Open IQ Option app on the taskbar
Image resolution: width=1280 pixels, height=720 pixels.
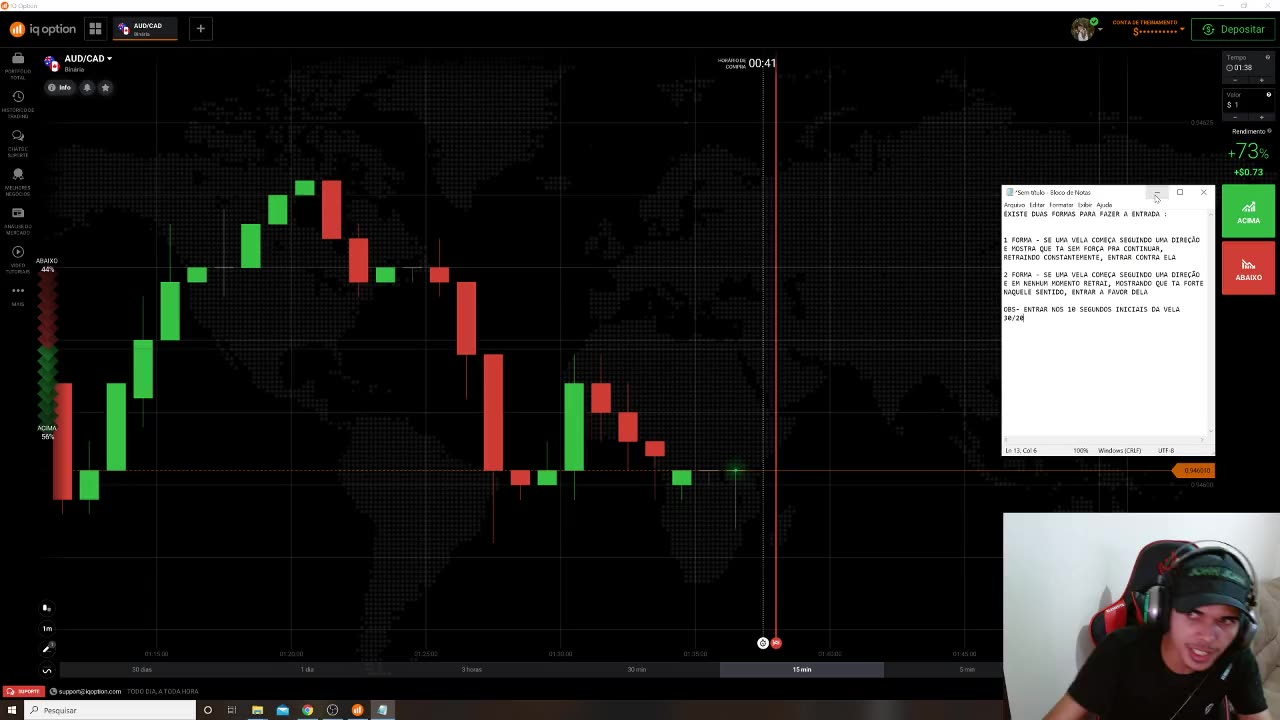pos(357,710)
